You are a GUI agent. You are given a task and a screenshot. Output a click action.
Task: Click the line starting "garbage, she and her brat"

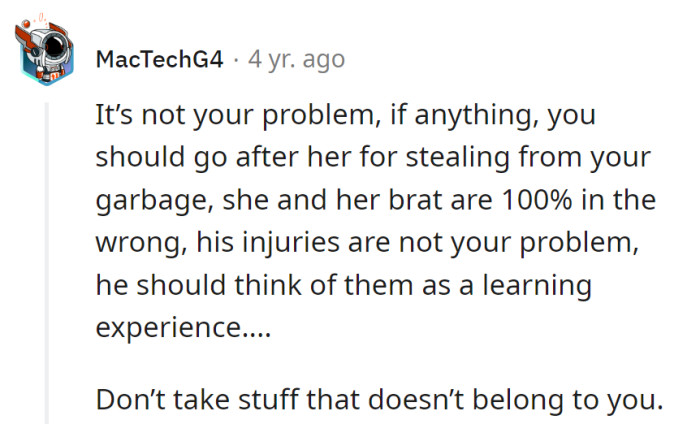point(374,200)
